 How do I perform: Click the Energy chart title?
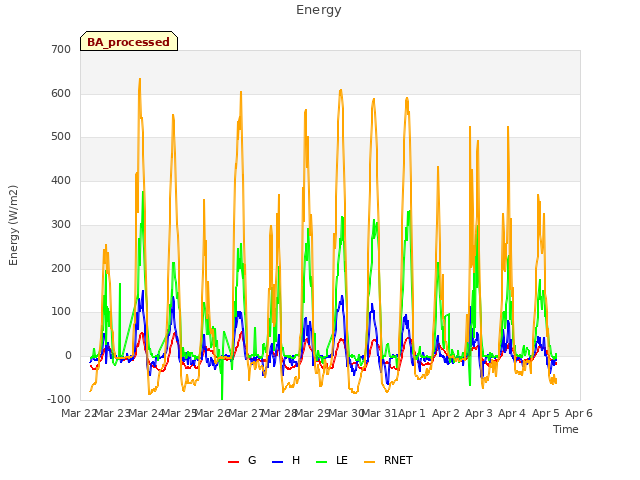[318, 10]
